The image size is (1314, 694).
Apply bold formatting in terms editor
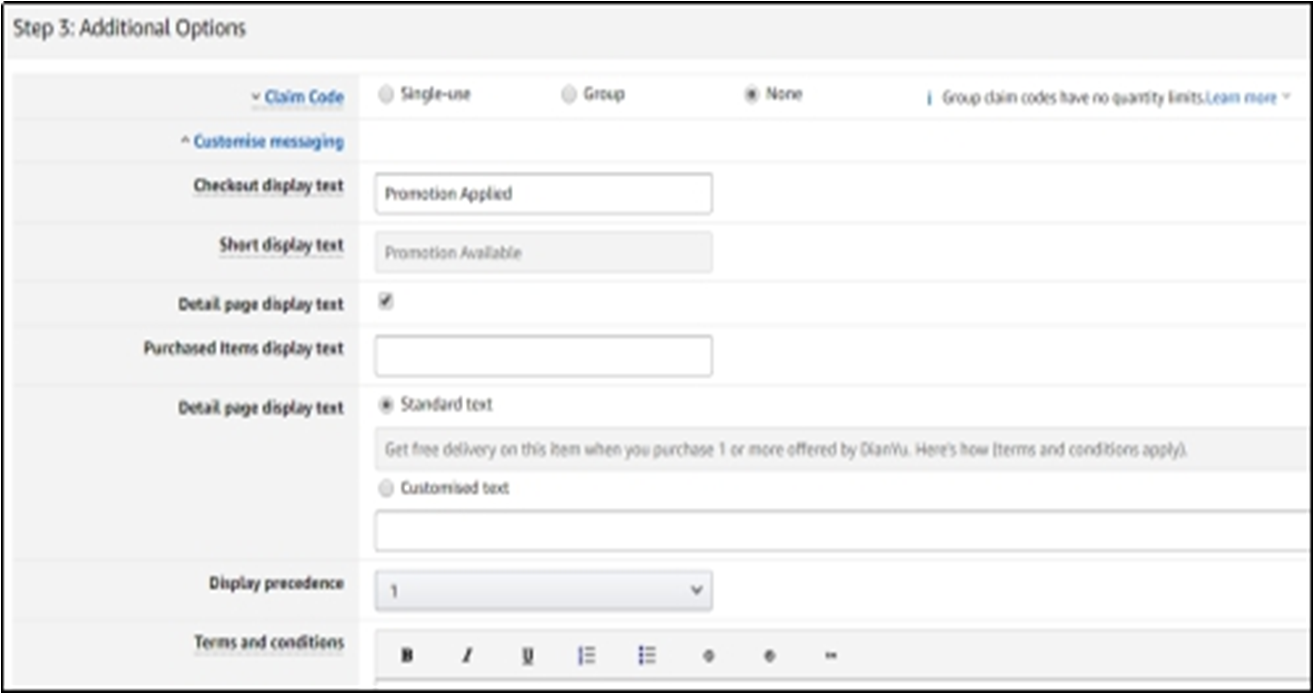tap(407, 655)
